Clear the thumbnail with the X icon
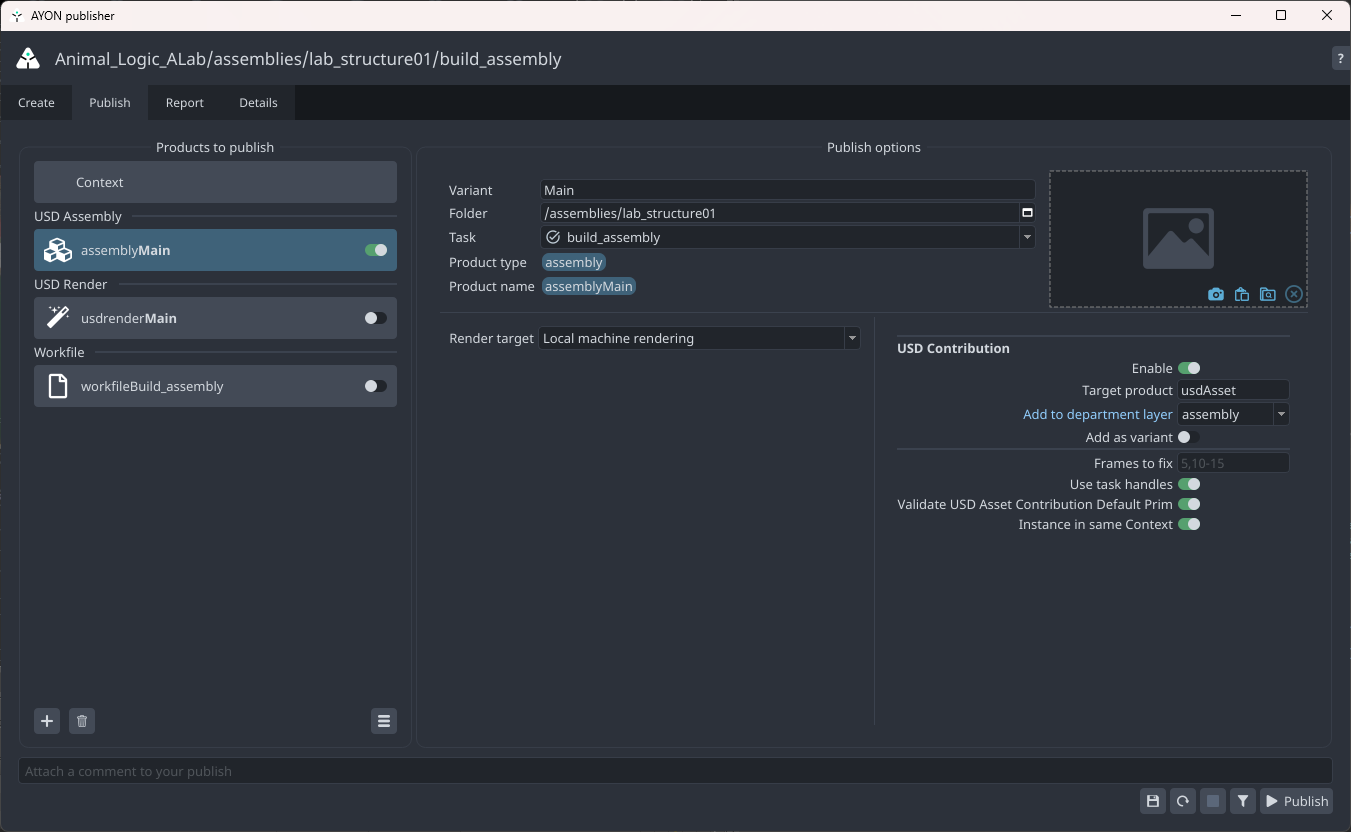 click(1294, 294)
